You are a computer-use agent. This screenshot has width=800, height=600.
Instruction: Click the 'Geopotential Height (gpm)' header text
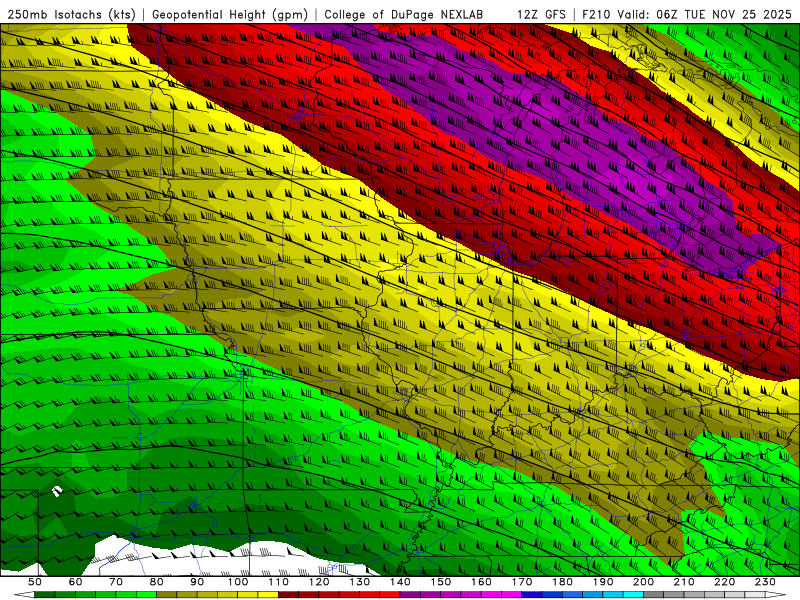pos(230,14)
